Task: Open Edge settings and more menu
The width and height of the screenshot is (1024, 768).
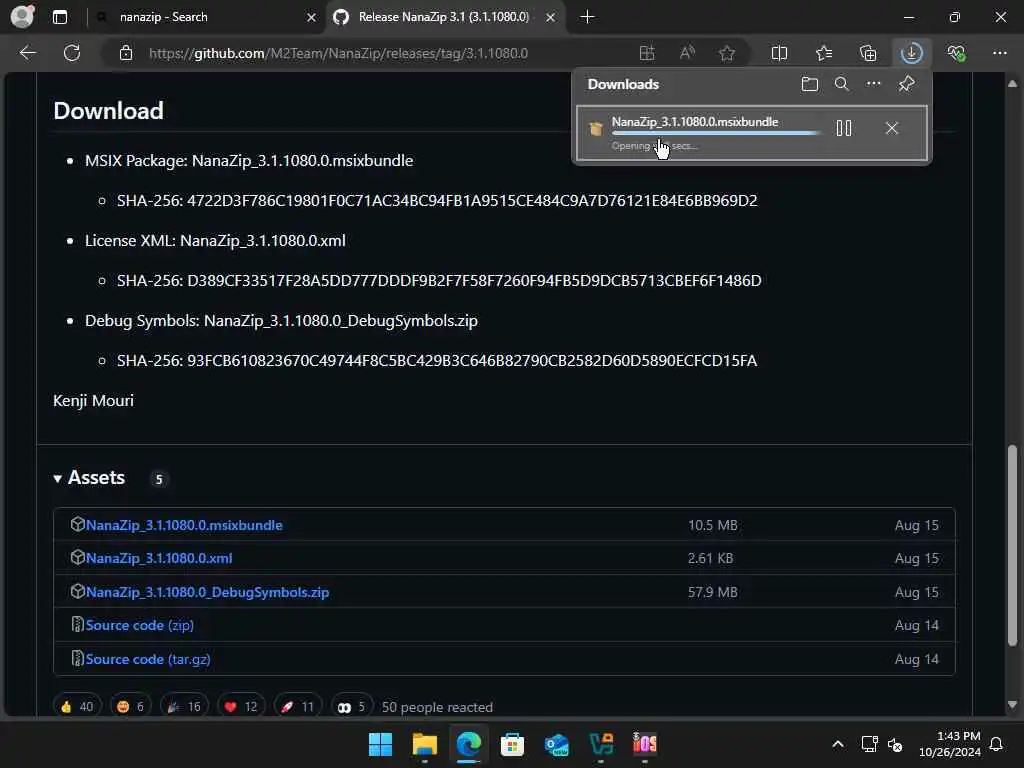Action: pyautogui.click(x=999, y=53)
